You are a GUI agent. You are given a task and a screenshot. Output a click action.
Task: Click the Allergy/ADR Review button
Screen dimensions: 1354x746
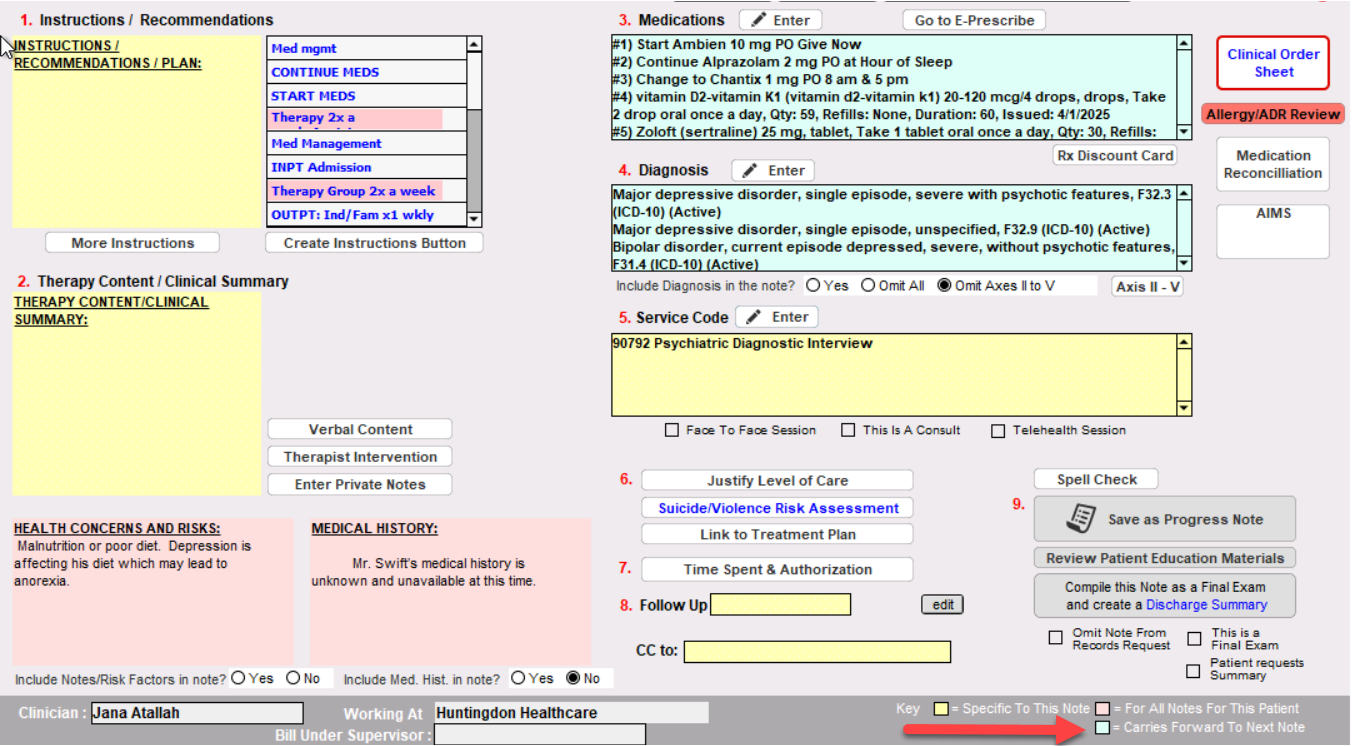click(1272, 114)
